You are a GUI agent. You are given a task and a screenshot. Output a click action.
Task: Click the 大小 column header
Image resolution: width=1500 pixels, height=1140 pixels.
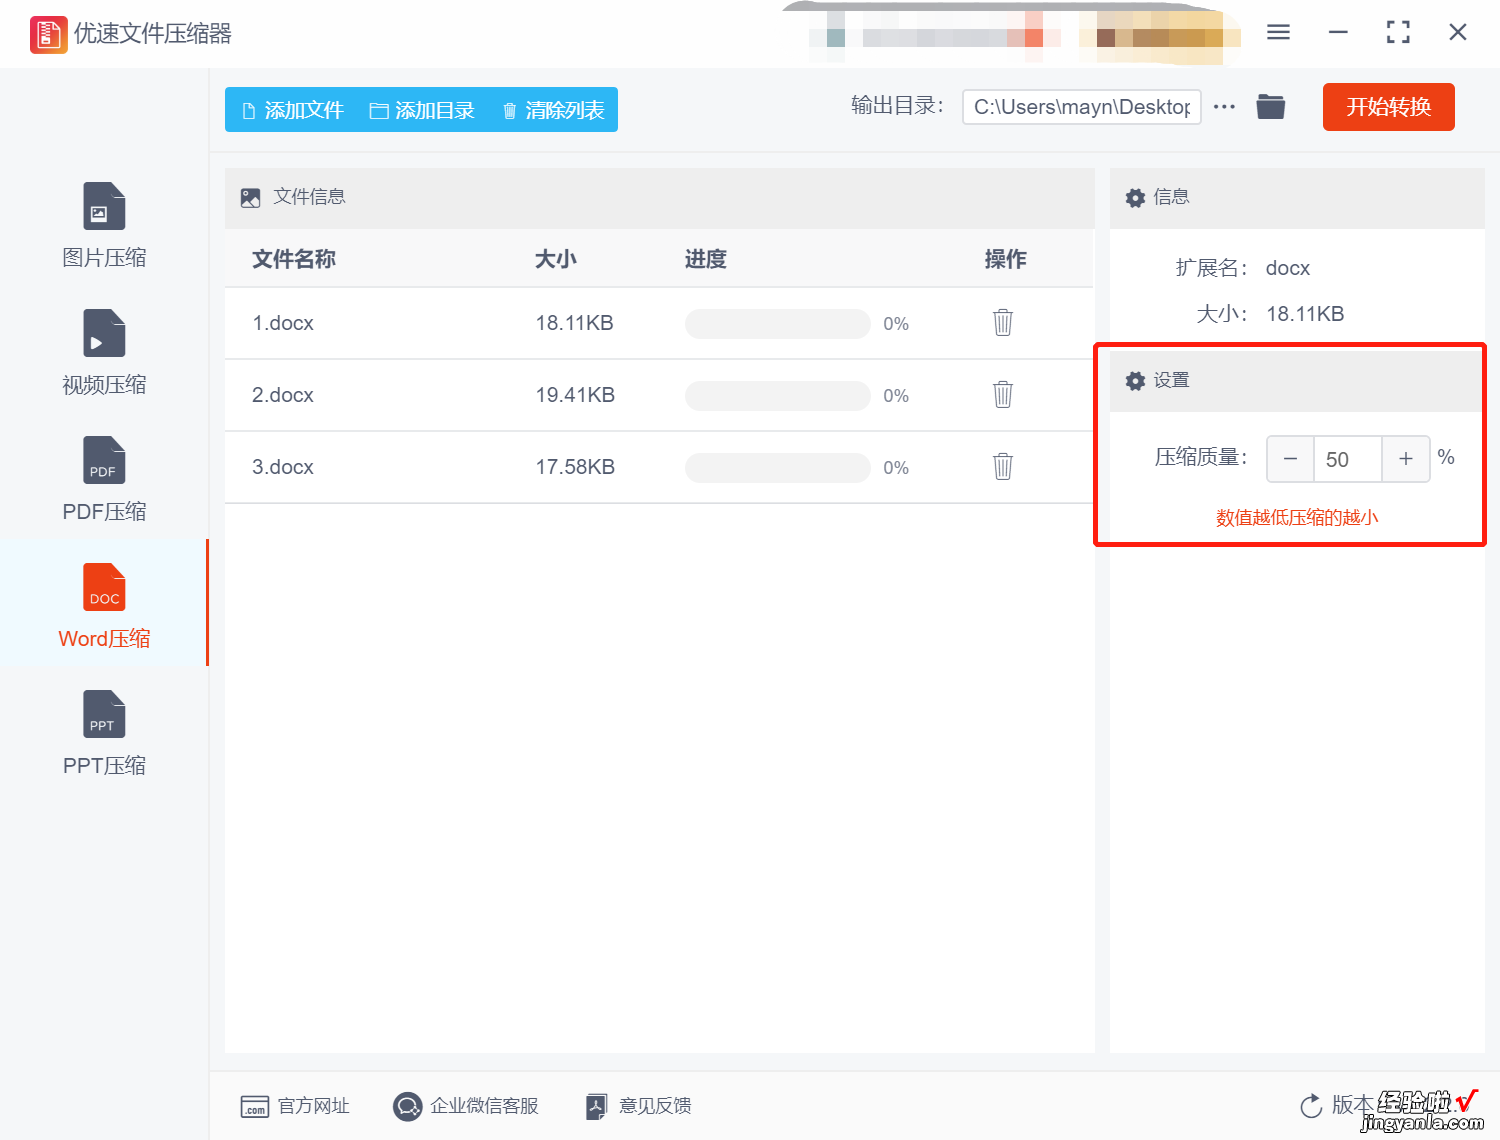coord(556,260)
